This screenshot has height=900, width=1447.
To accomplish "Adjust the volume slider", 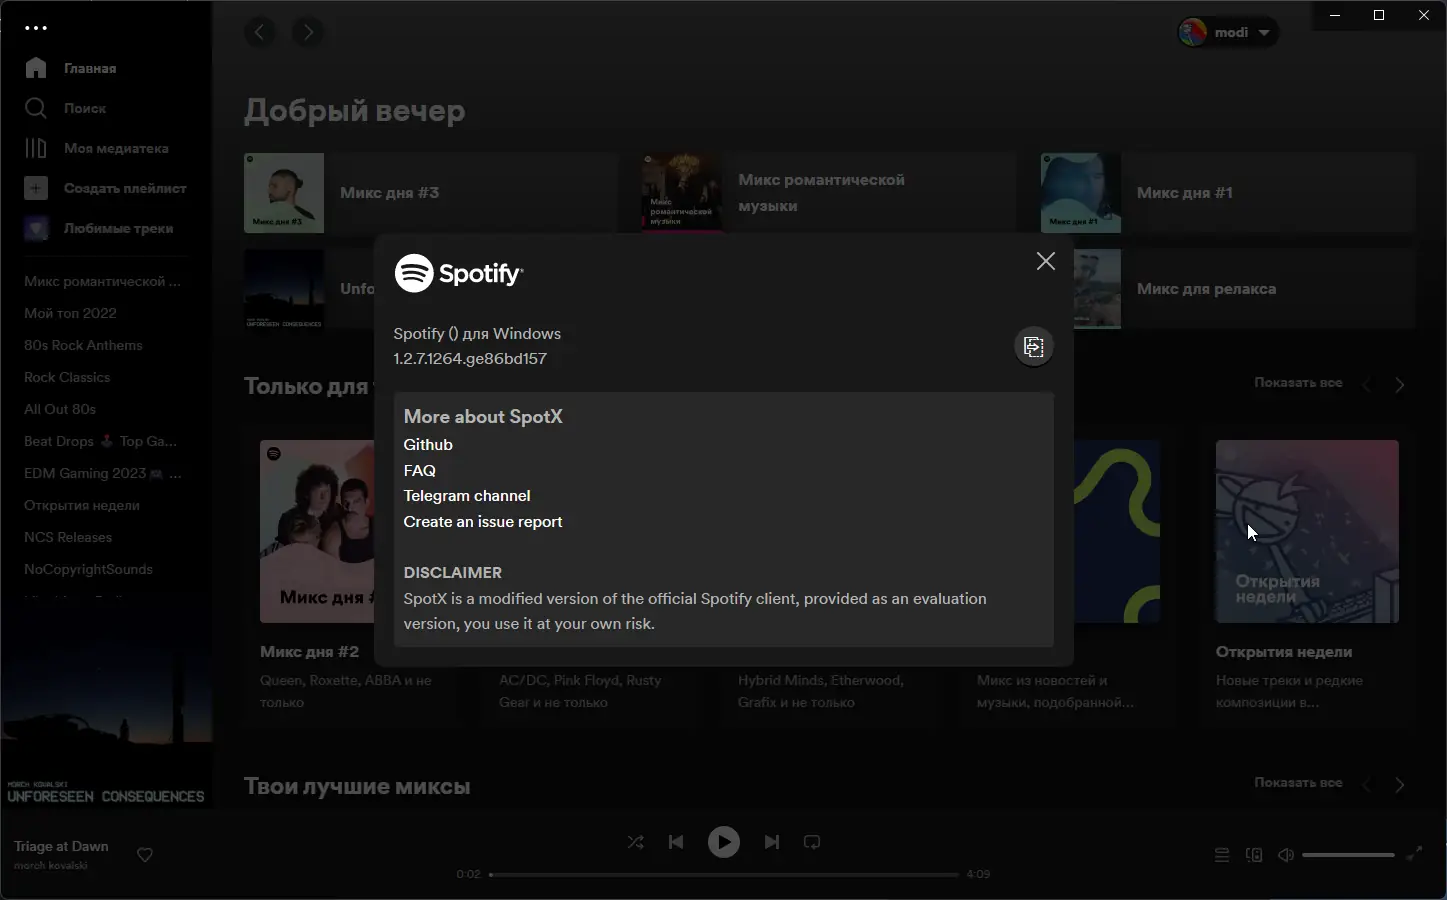I will [x=1348, y=855].
